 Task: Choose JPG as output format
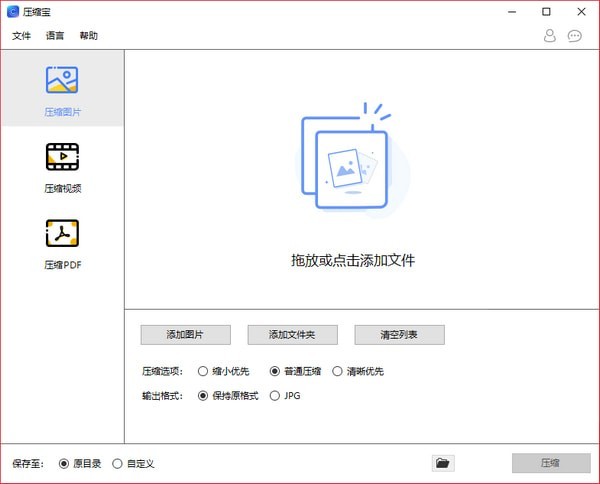[275, 395]
